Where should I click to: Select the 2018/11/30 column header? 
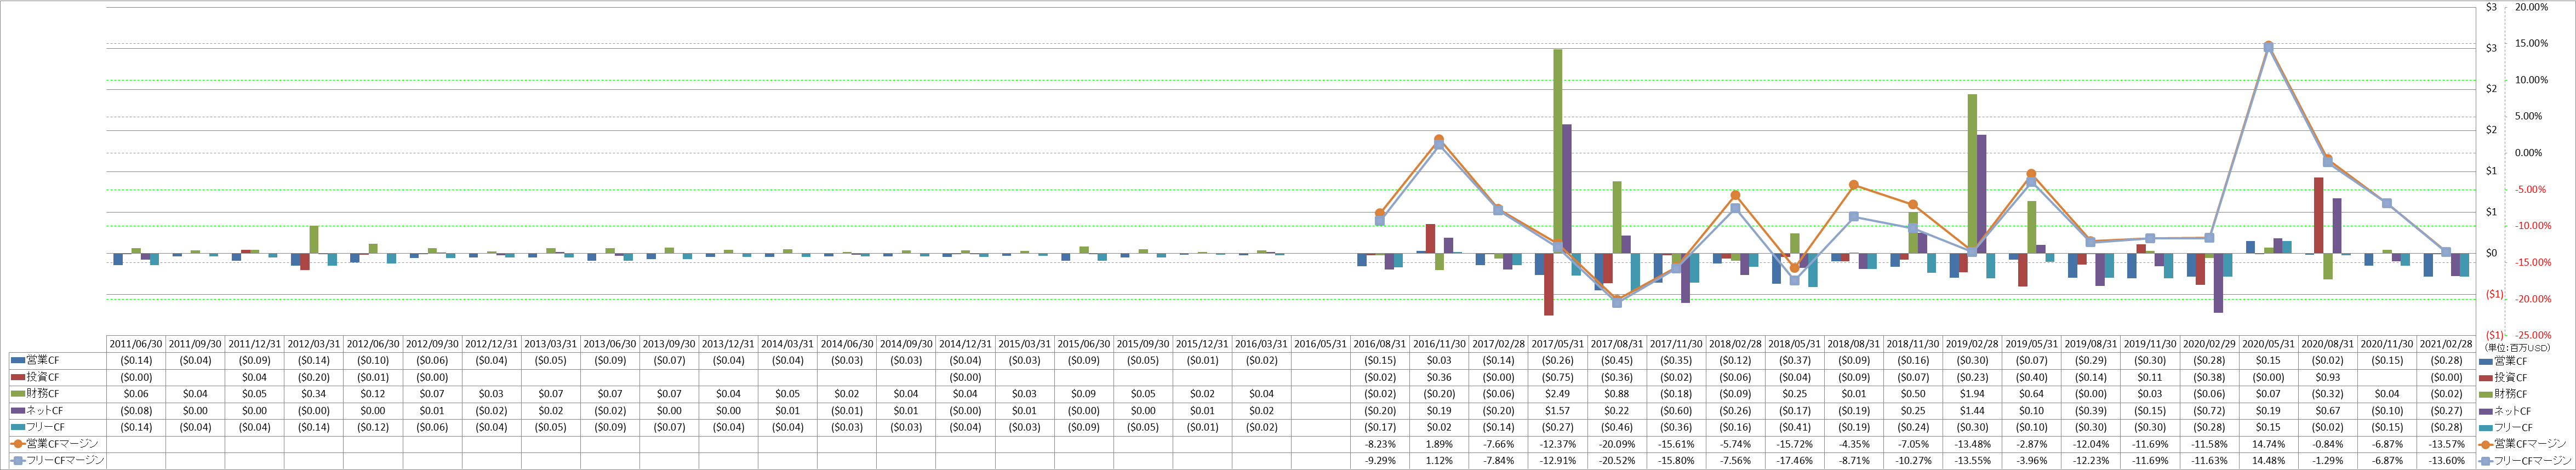1914,344
